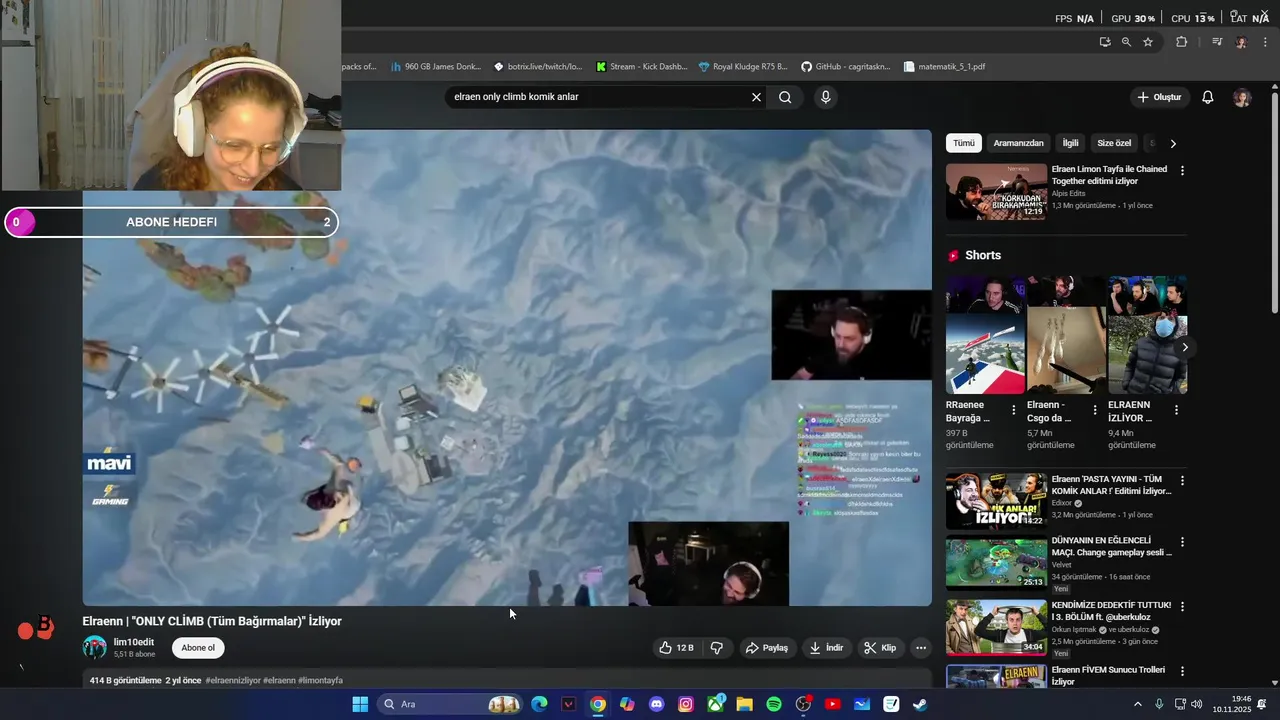
Task: Open options for DÜNYANIN EN EĞLENCELİ video
Action: tap(1182, 542)
